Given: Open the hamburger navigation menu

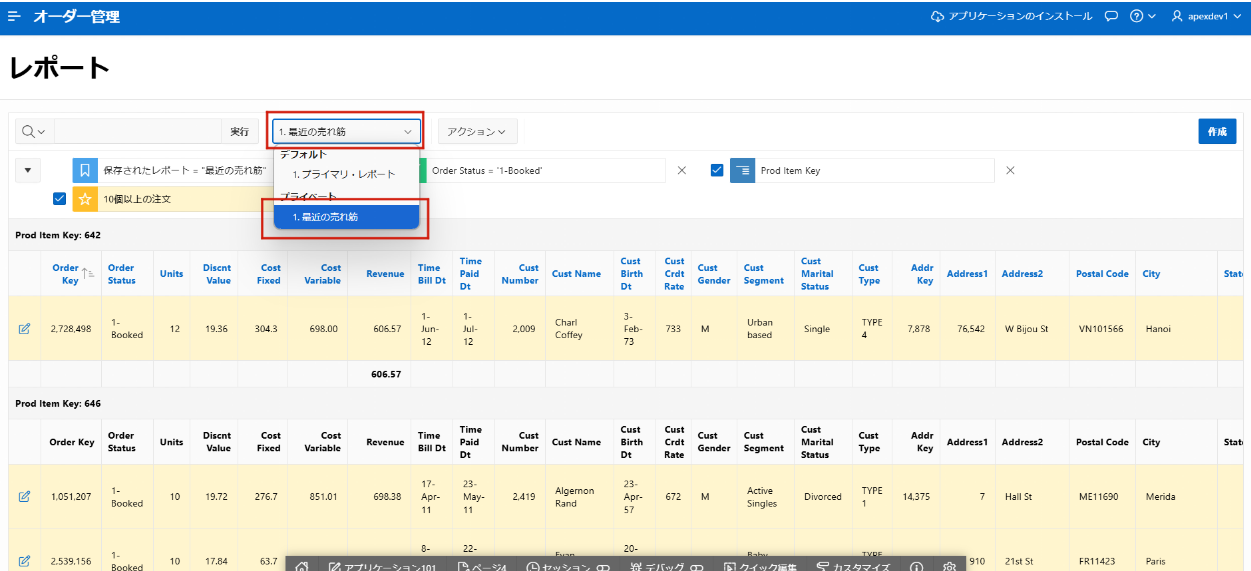Looking at the screenshot, I should click(x=14, y=16).
